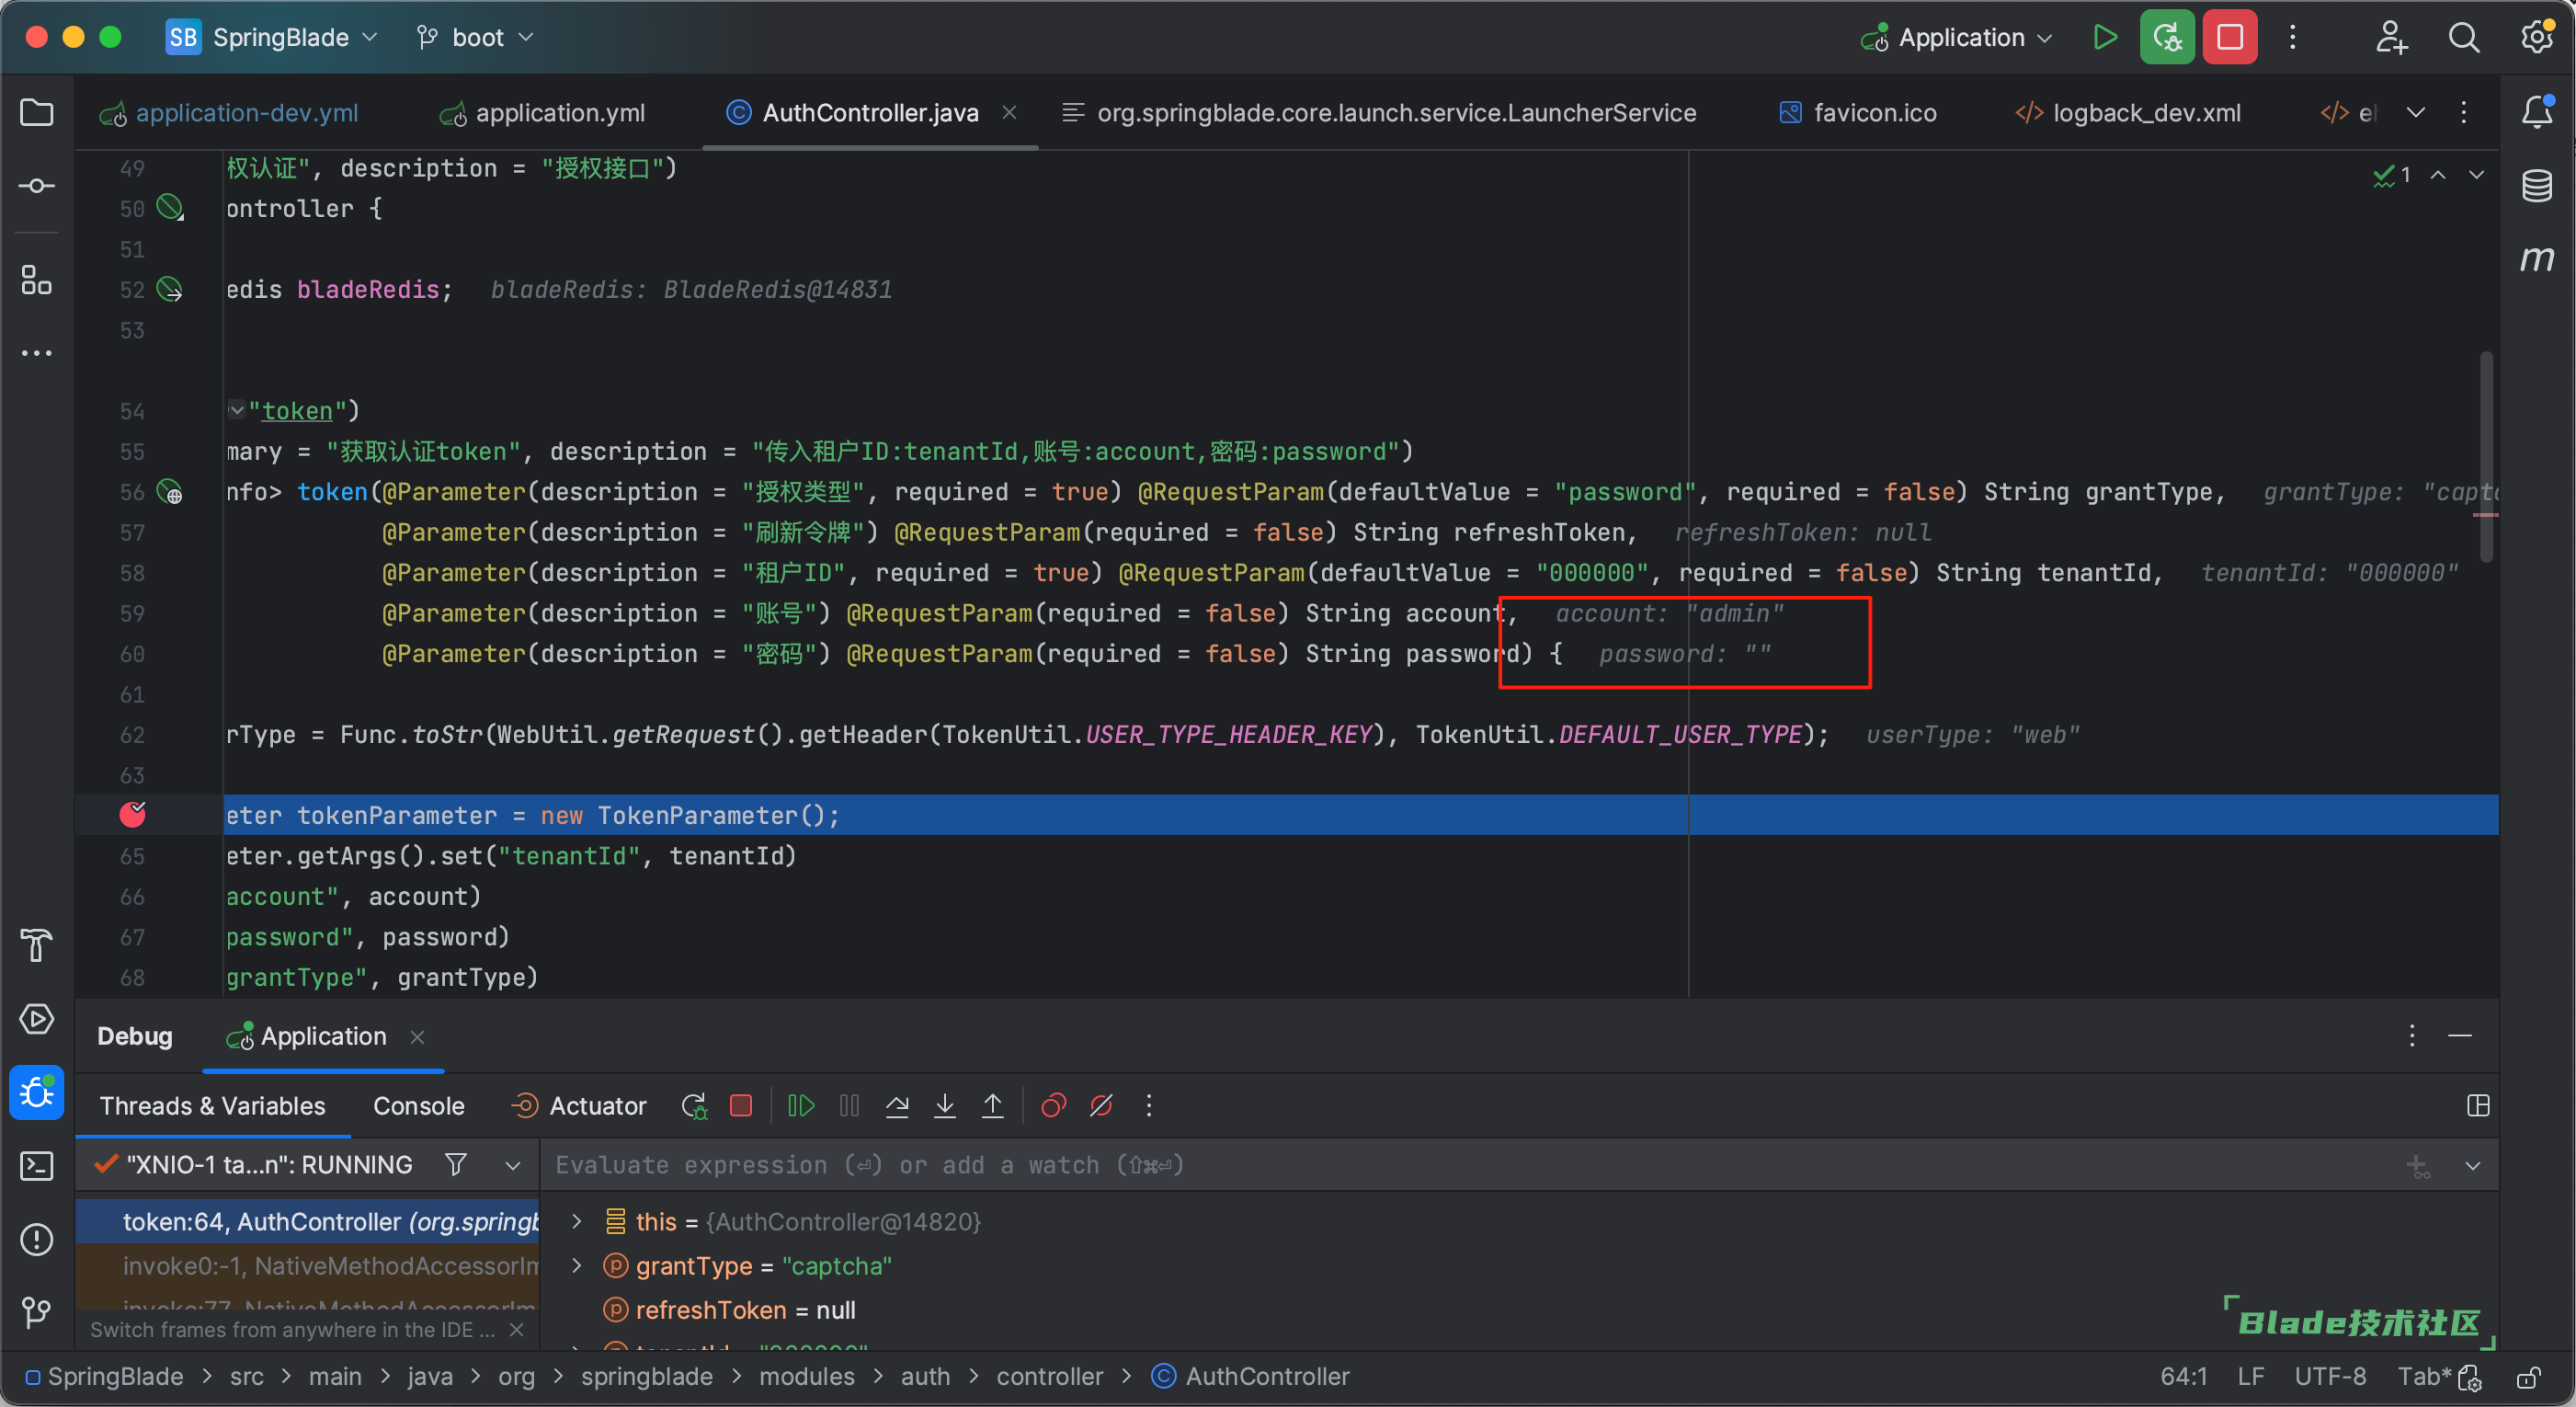2576x1407 pixels.
Task: Open the Project tool window folder icon
Action: 37,113
